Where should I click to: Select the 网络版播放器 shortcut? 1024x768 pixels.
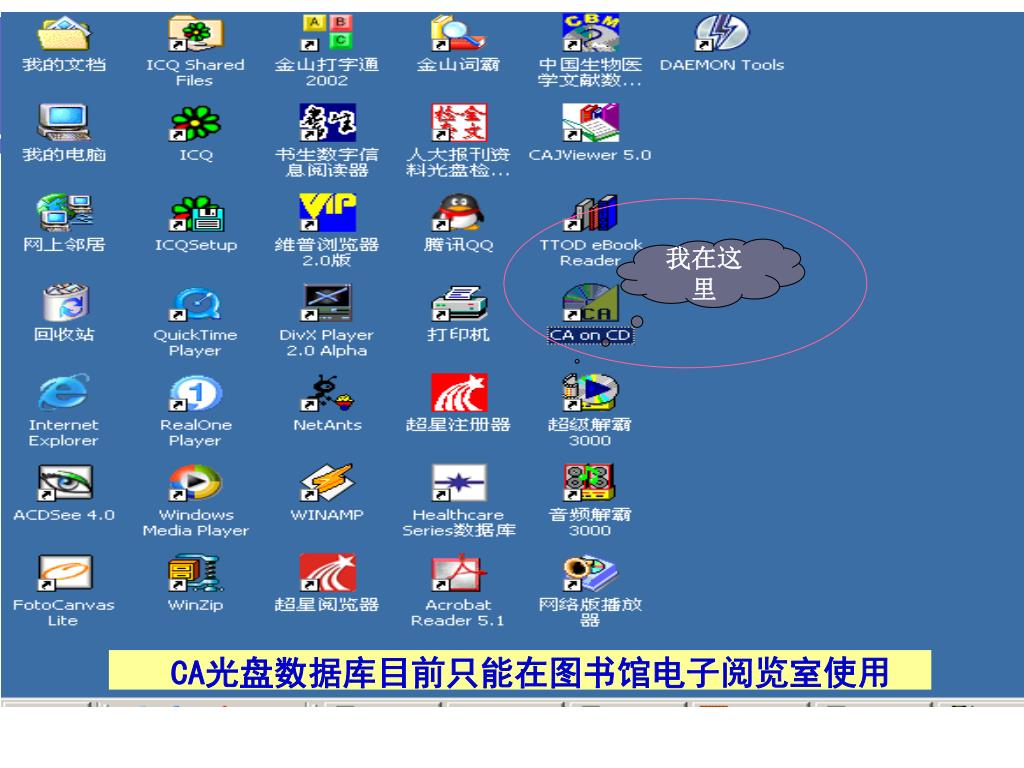[590, 573]
